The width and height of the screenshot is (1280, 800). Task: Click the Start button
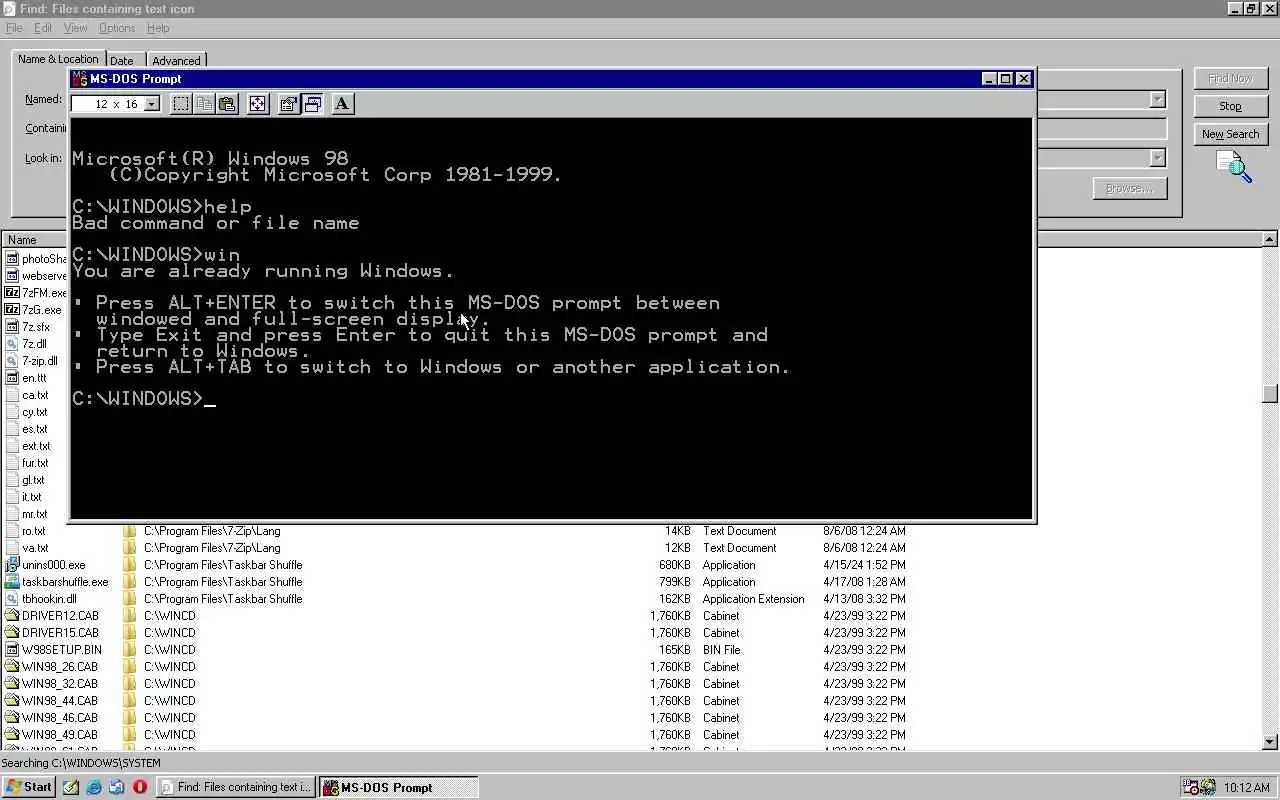pyautogui.click(x=29, y=787)
